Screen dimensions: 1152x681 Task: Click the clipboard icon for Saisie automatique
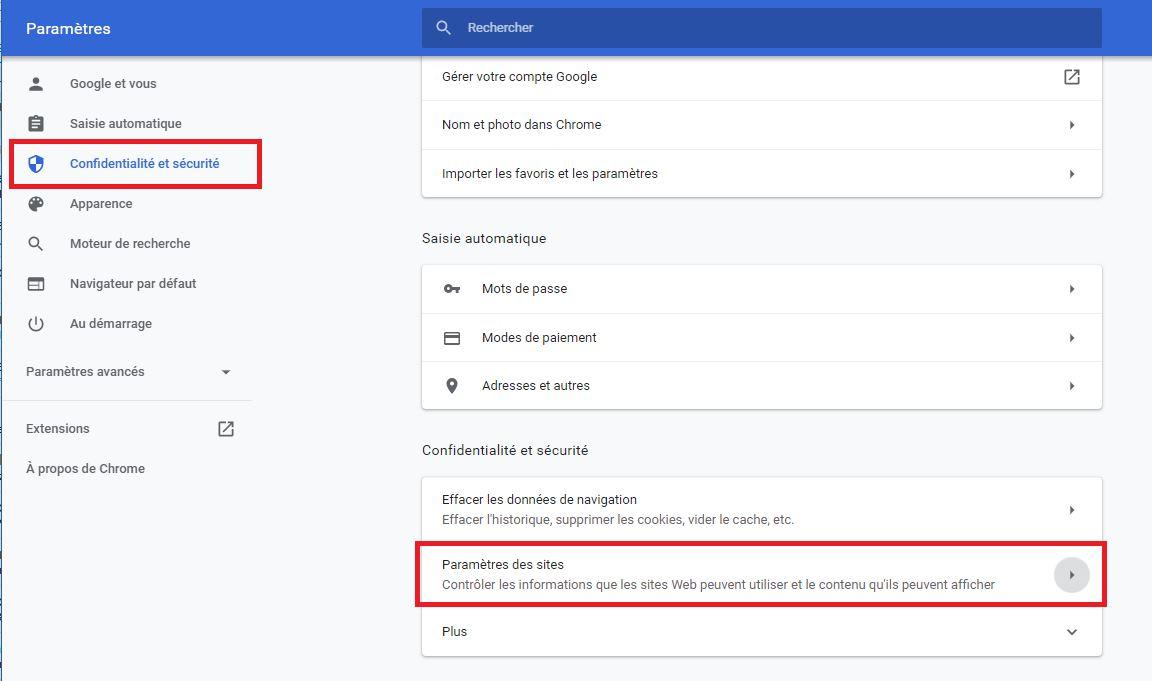(x=35, y=123)
